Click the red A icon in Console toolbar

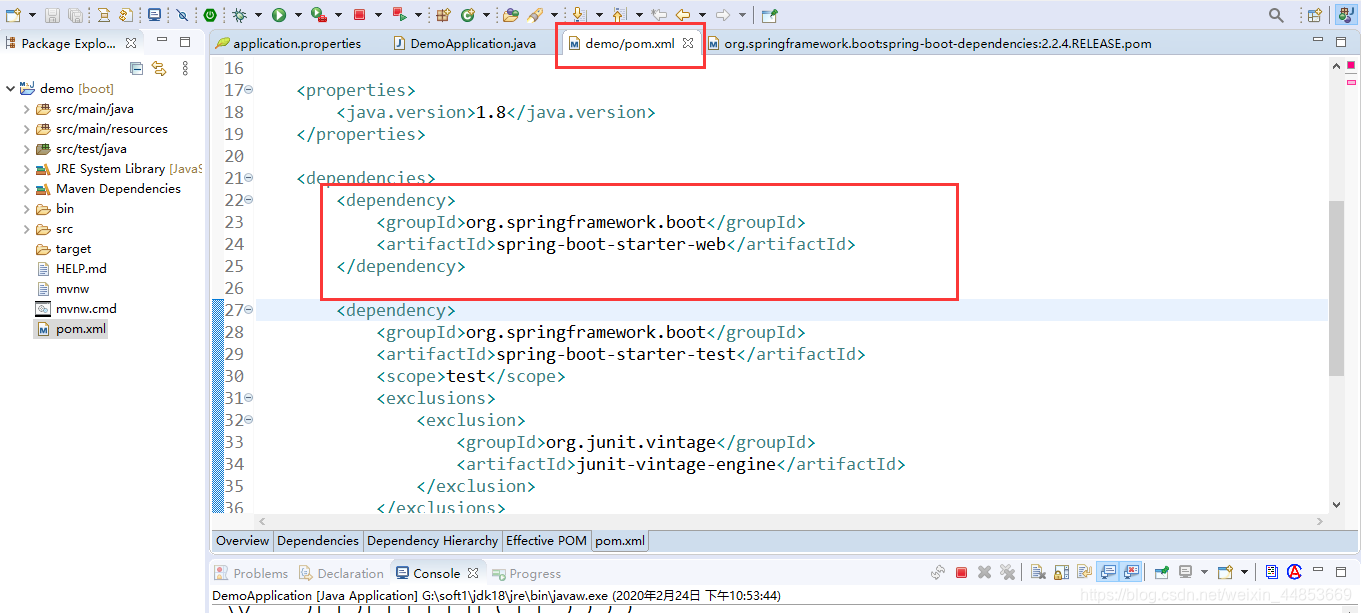[x=1294, y=573]
